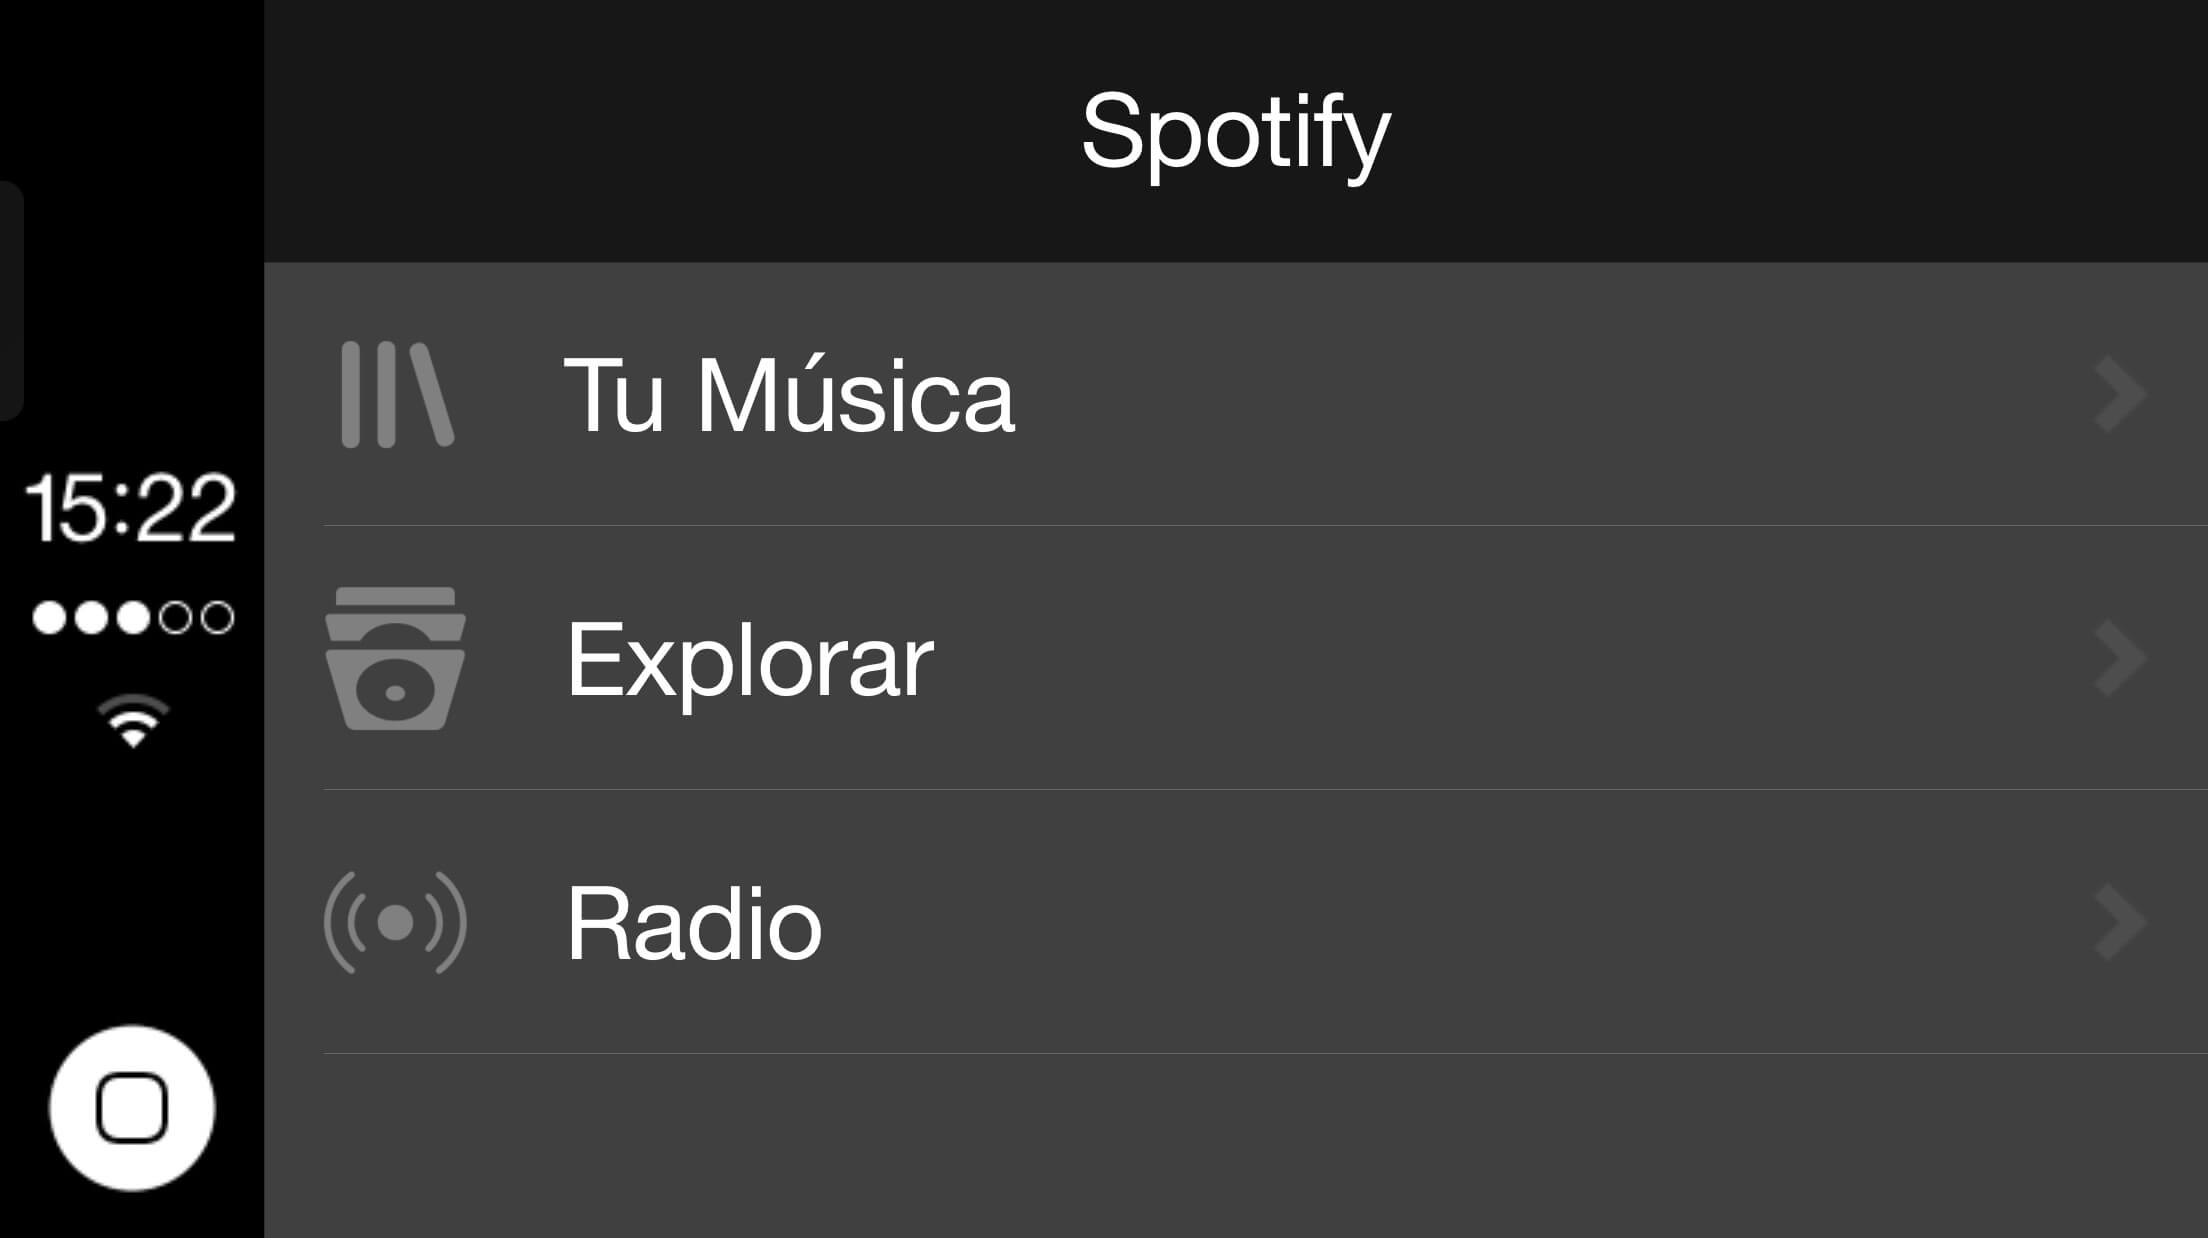Tap the empty list area below Radio
Screen dimensions: 2208x1238
pos(1235,1146)
